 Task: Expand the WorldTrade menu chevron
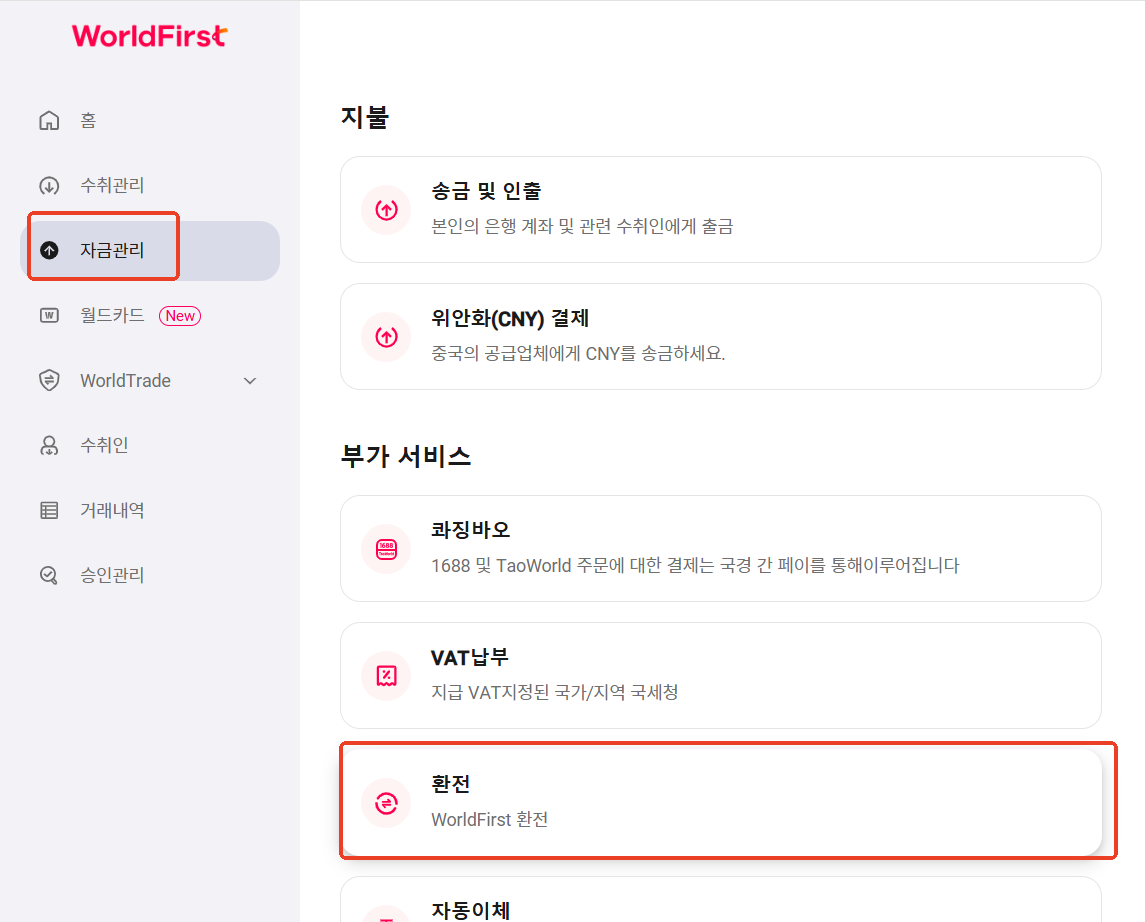tap(250, 380)
